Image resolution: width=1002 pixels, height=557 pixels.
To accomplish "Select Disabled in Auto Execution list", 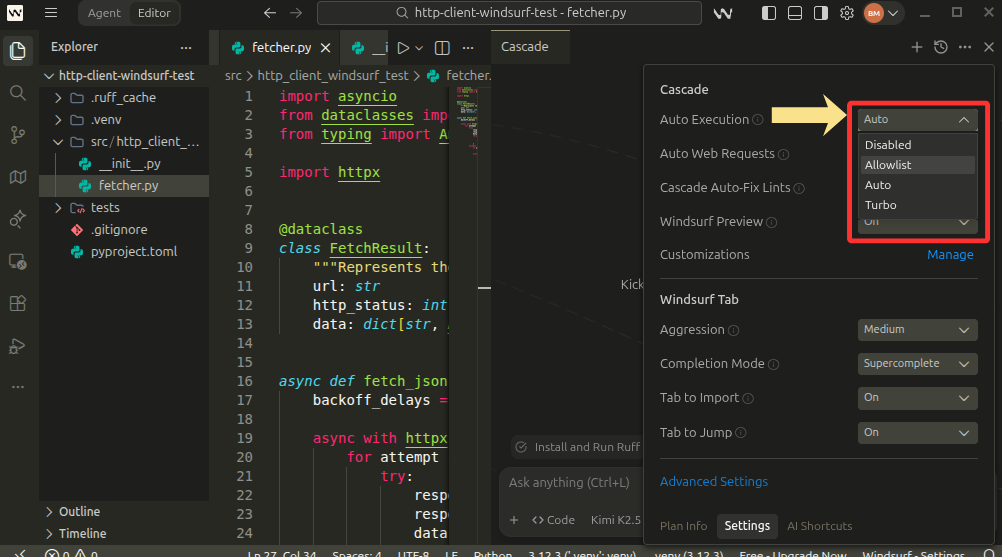I will click(918, 145).
